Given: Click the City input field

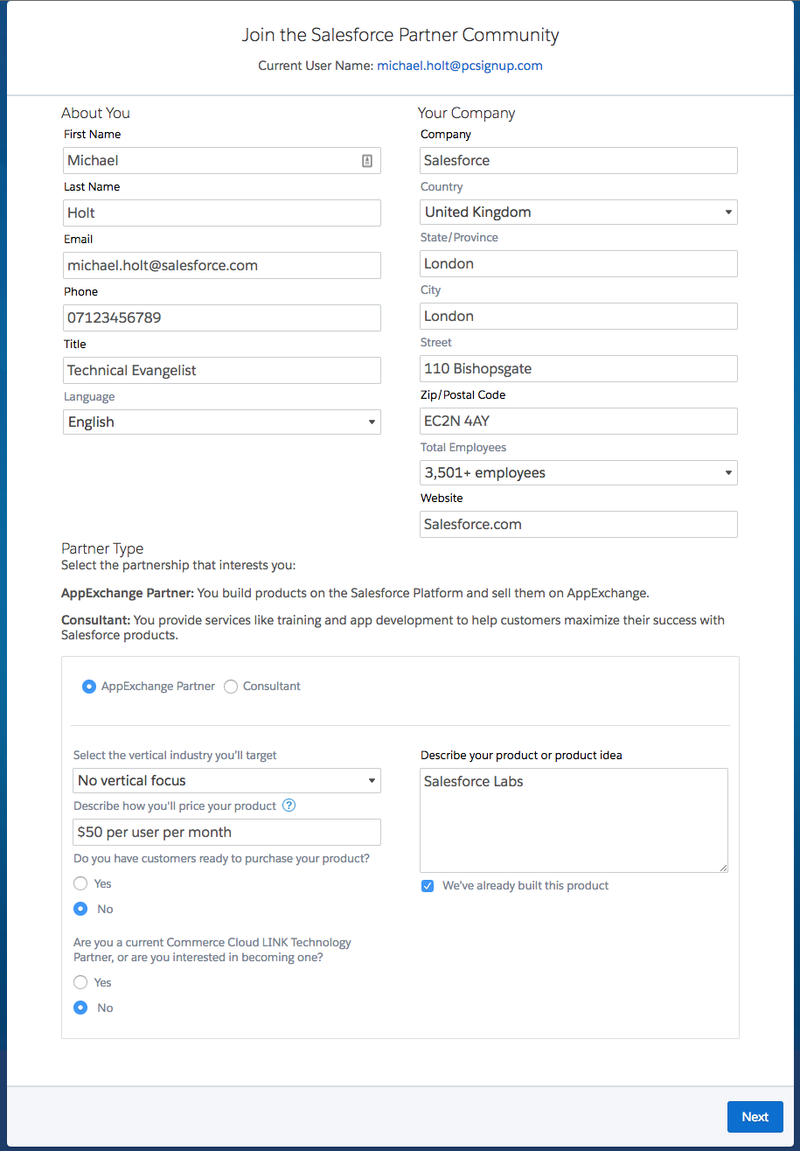Looking at the screenshot, I should [578, 316].
